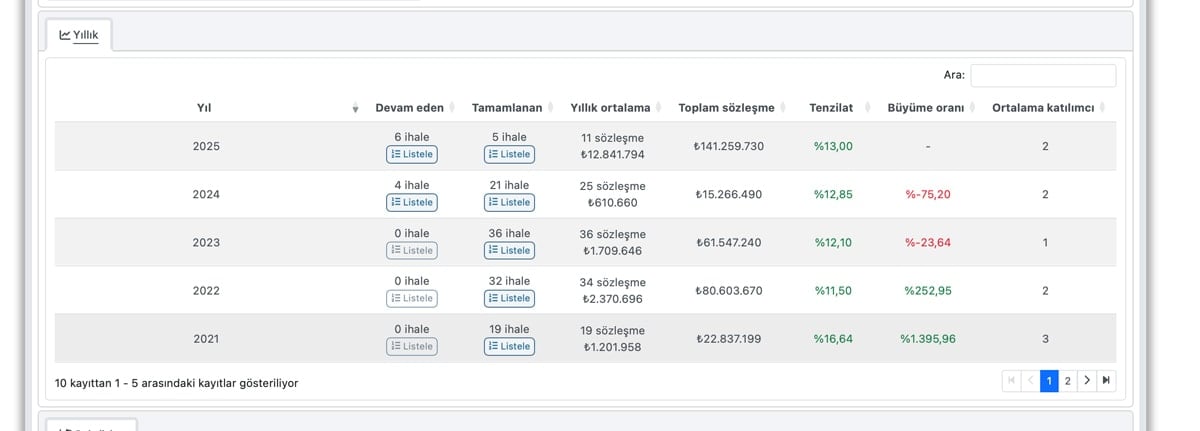Jump to last page icon

(x=1106, y=381)
